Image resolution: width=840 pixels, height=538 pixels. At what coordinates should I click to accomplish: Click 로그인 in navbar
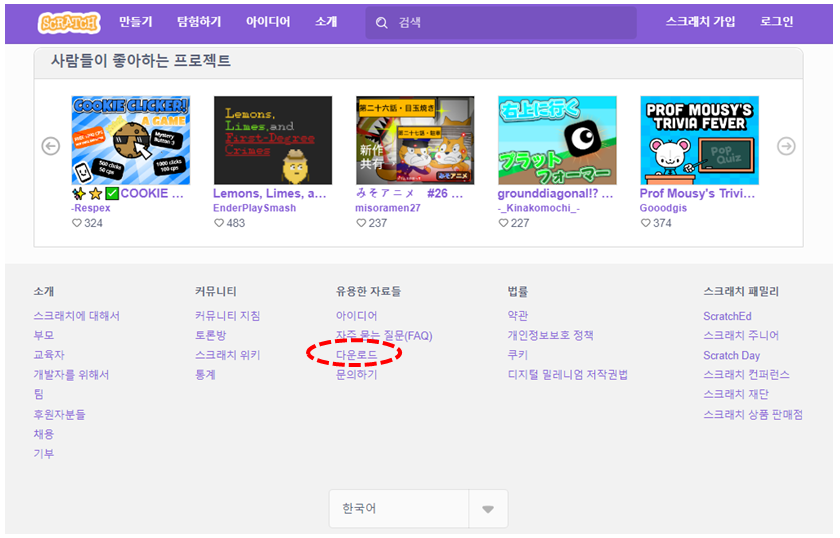point(777,22)
